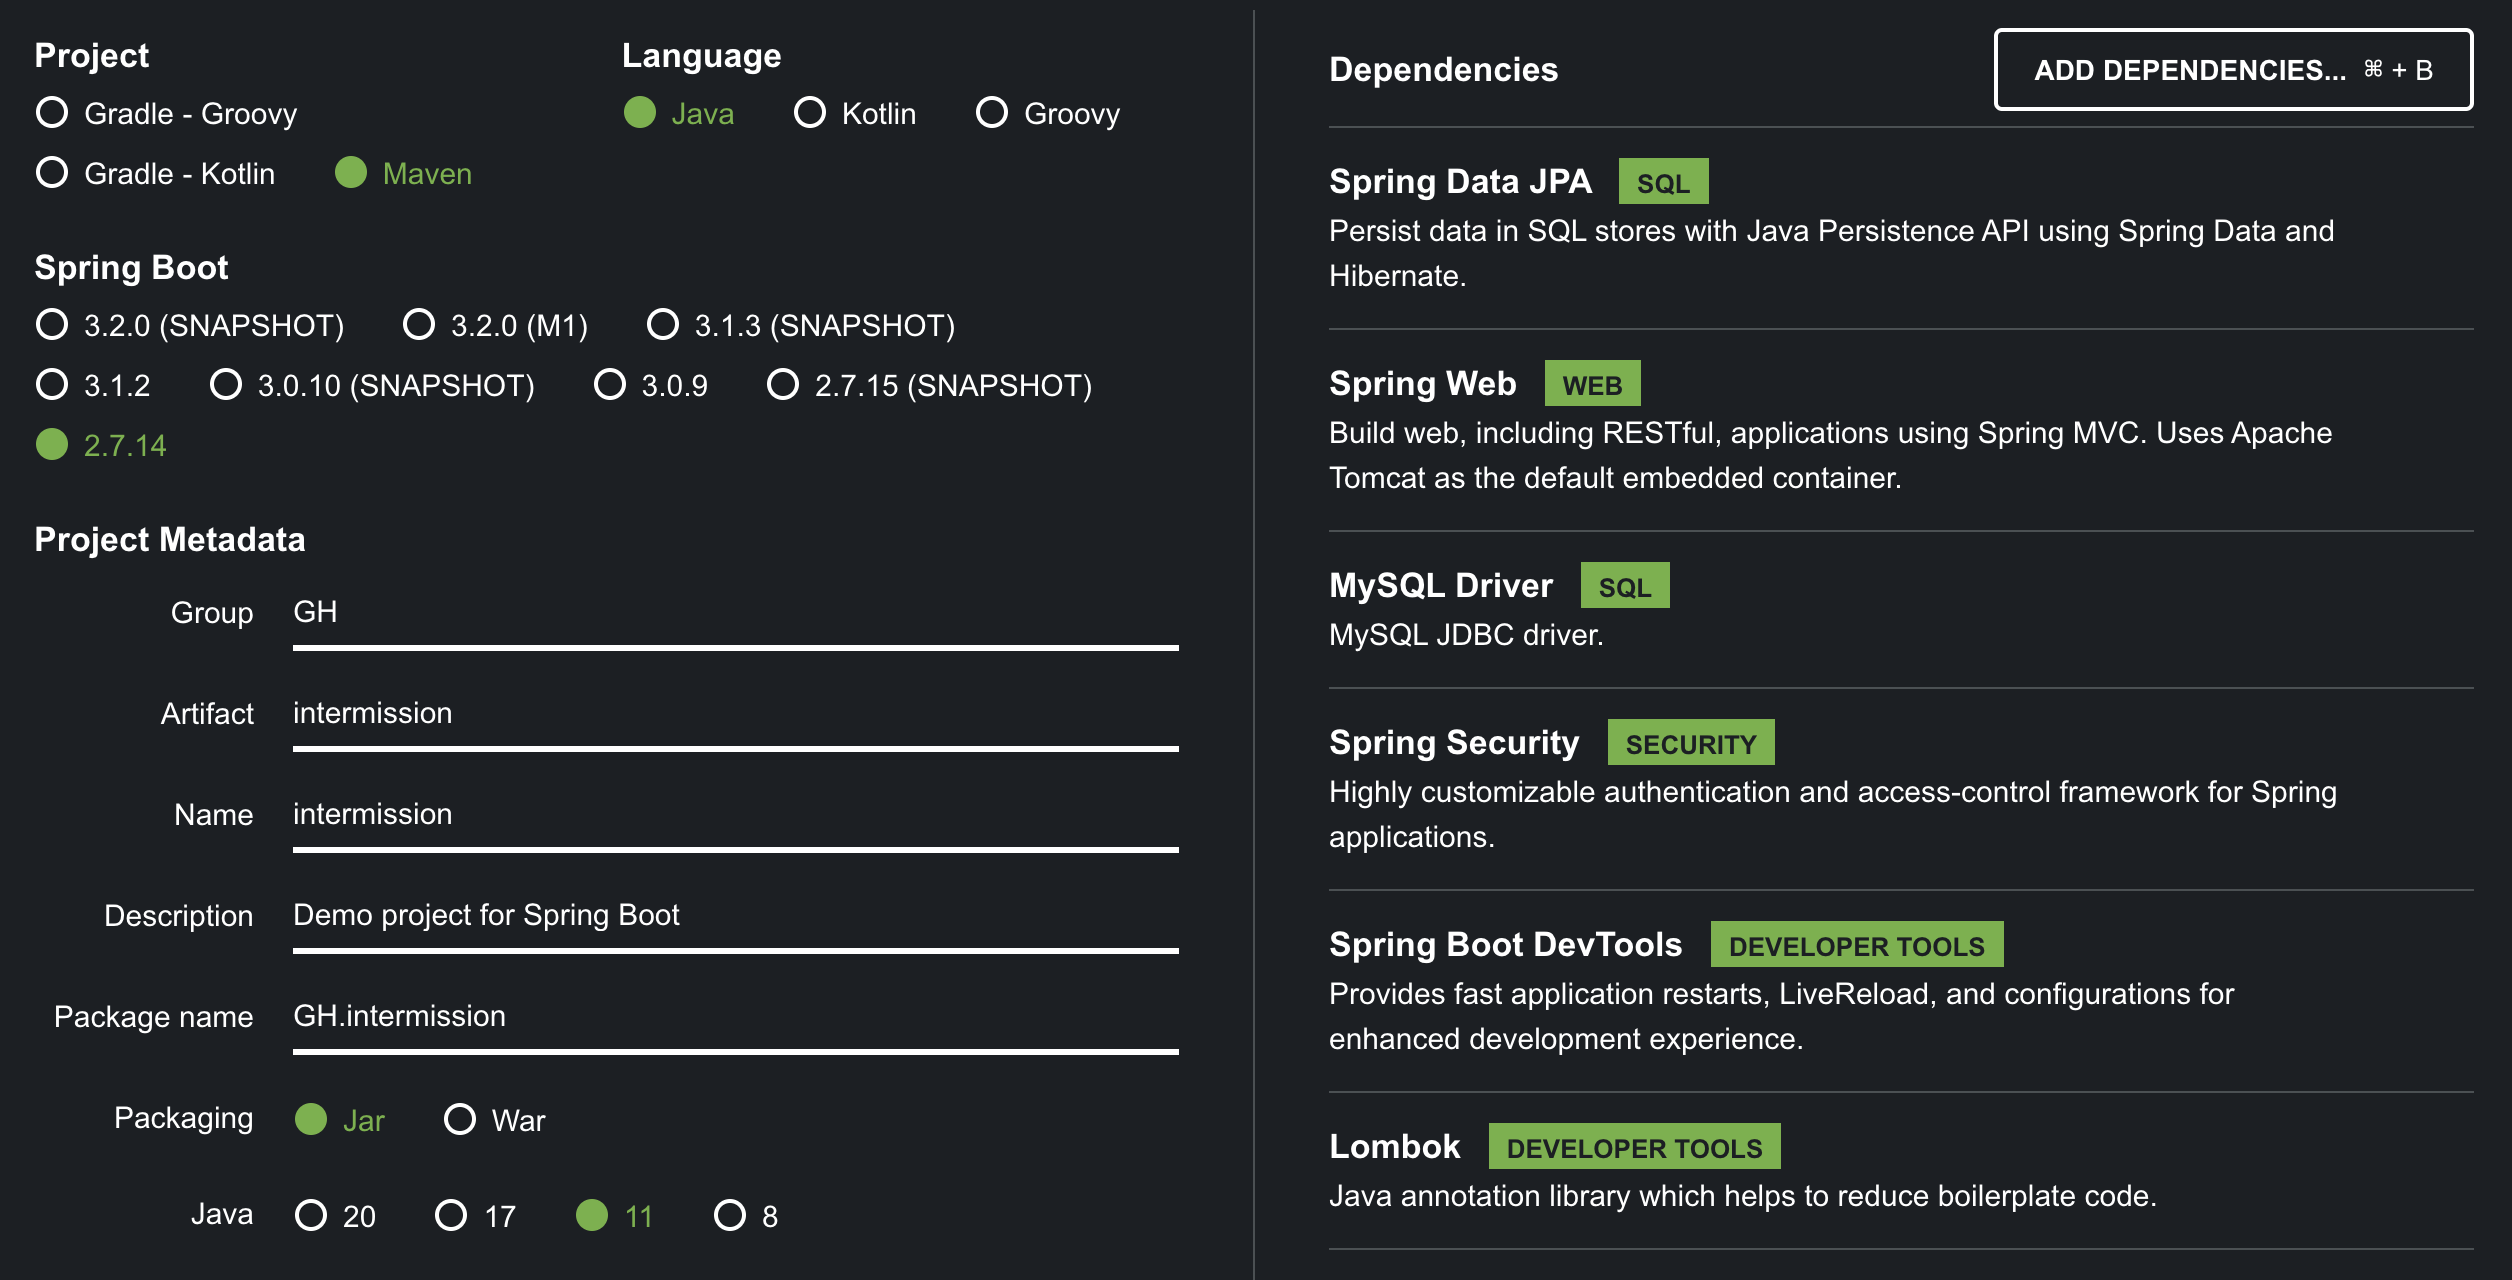Screen dimensions: 2512x1280
Task: Click the Spring Security dependency entry
Action: (x=1453, y=743)
